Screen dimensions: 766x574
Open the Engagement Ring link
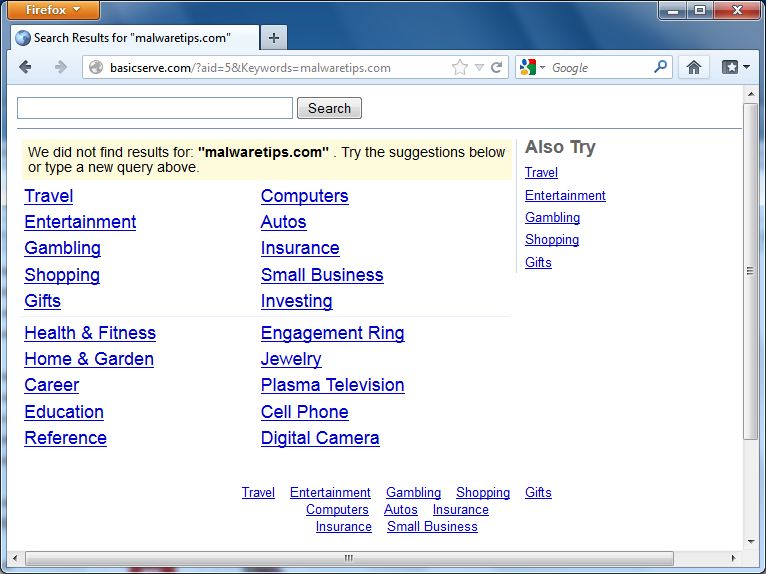tap(333, 333)
